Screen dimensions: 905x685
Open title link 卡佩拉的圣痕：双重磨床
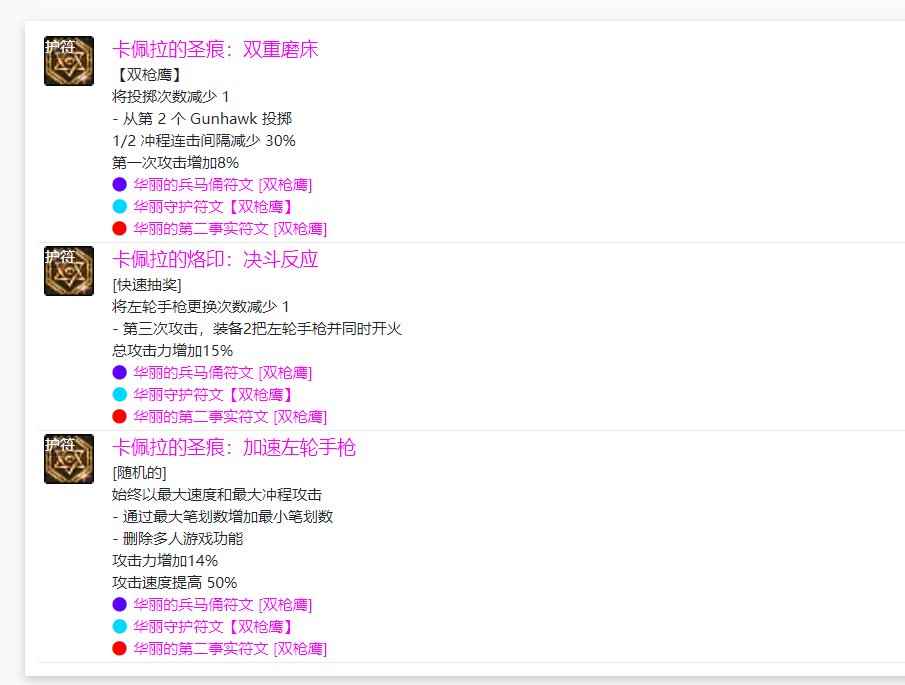click(x=215, y=49)
